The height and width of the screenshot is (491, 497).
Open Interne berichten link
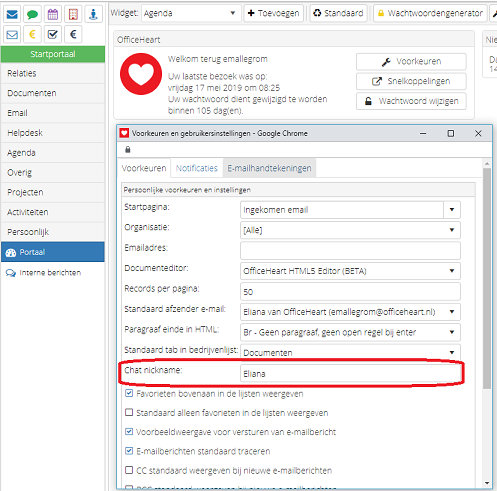(x=50, y=273)
